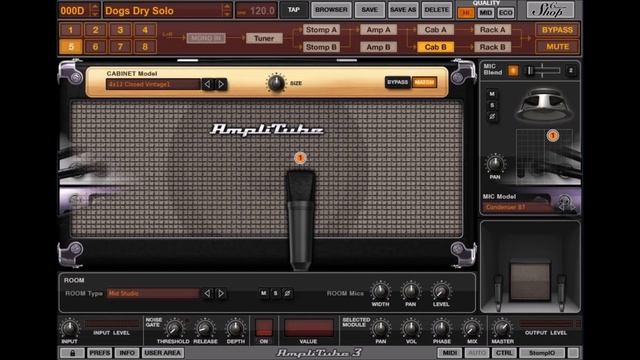The height and width of the screenshot is (360, 640).
Task: Open the Stomp A module
Action: 321,30
